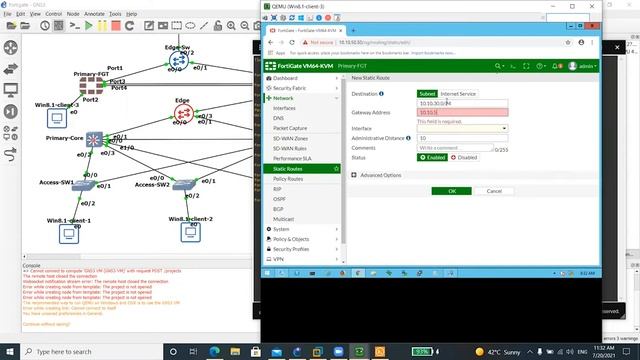Screen dimensions: 640x360
Task: Collapse the Network section in FortiGate sidebar
Action: 302,98
